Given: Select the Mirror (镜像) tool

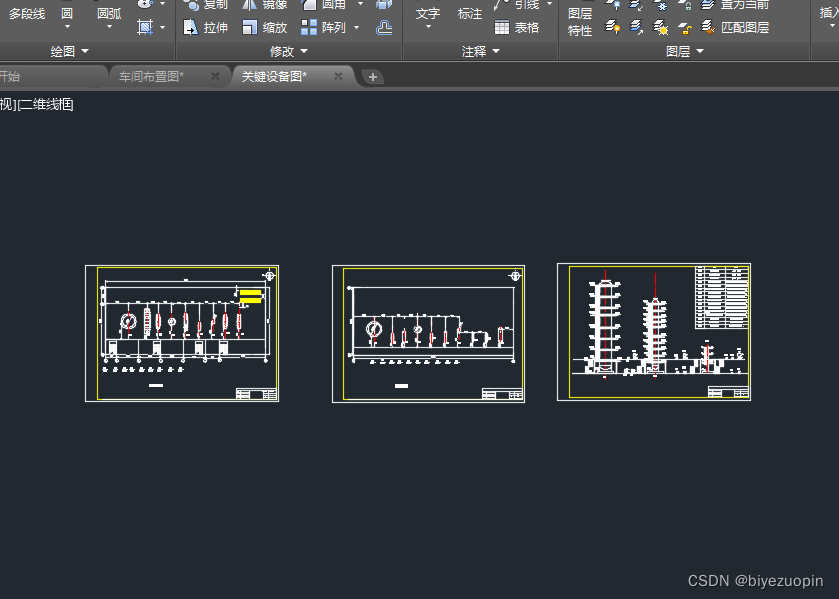Looking at the screenshot, I should tap(265, 5).
